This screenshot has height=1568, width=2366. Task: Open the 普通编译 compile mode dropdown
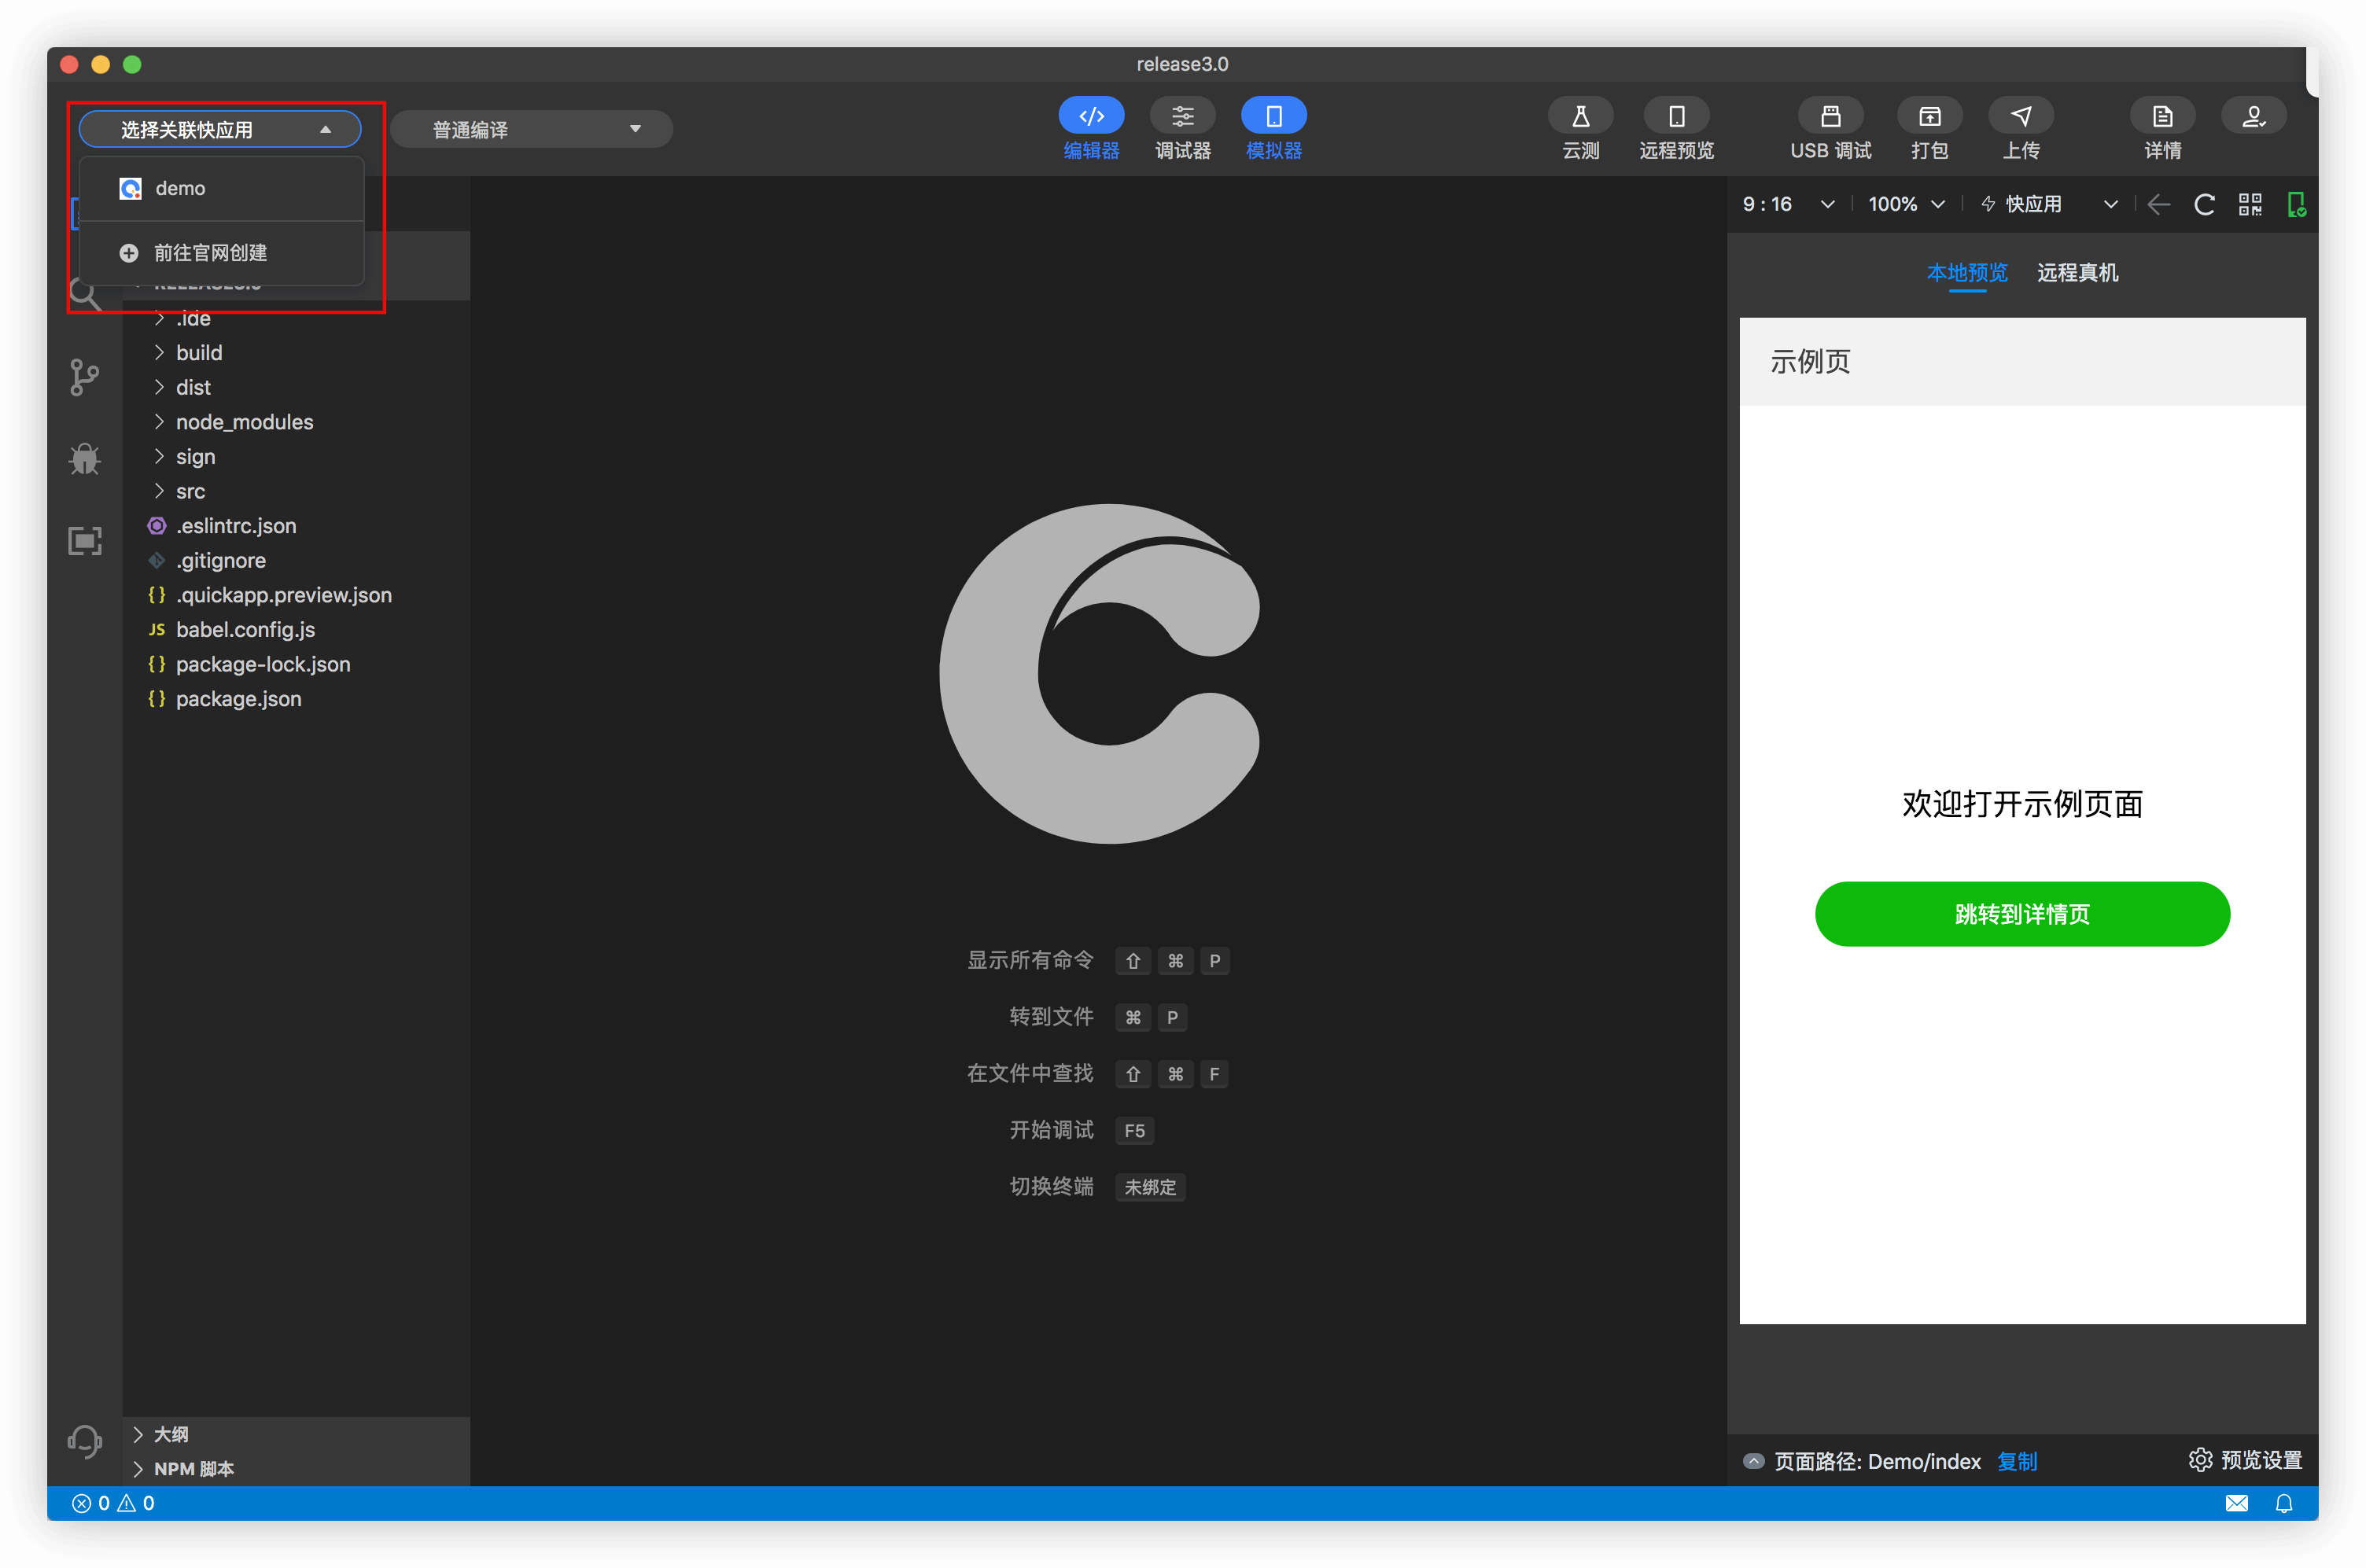point(531,129)
